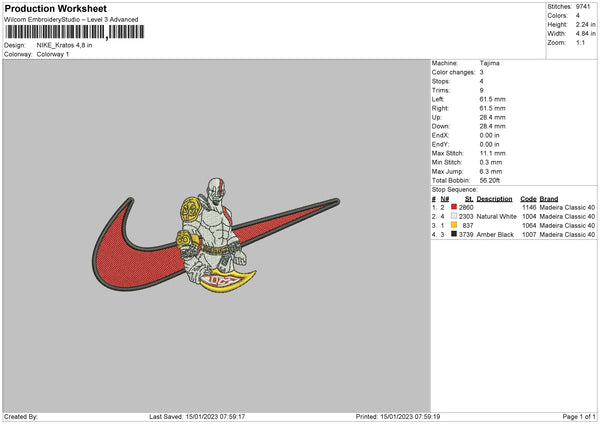Click the 'Stops:' label
Screen dimensions: 600x424
pos(441,82)
